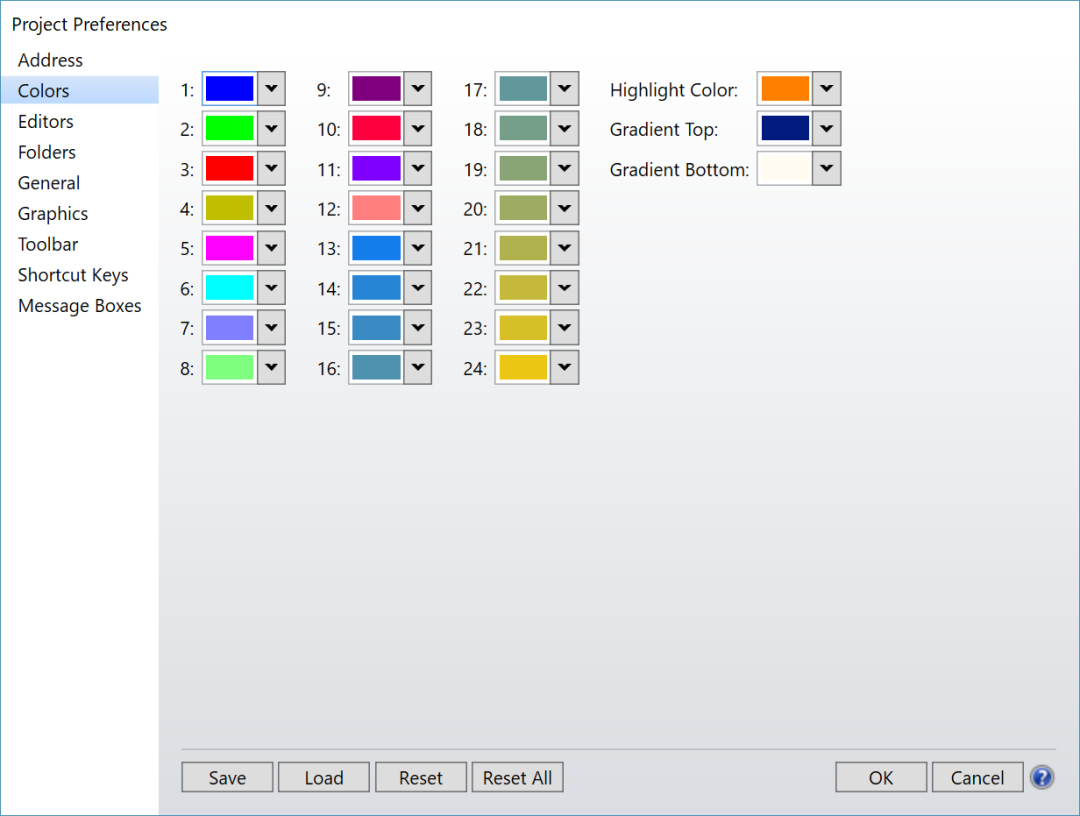
Task: Select the Address preferences category
Action: point(50,60)
